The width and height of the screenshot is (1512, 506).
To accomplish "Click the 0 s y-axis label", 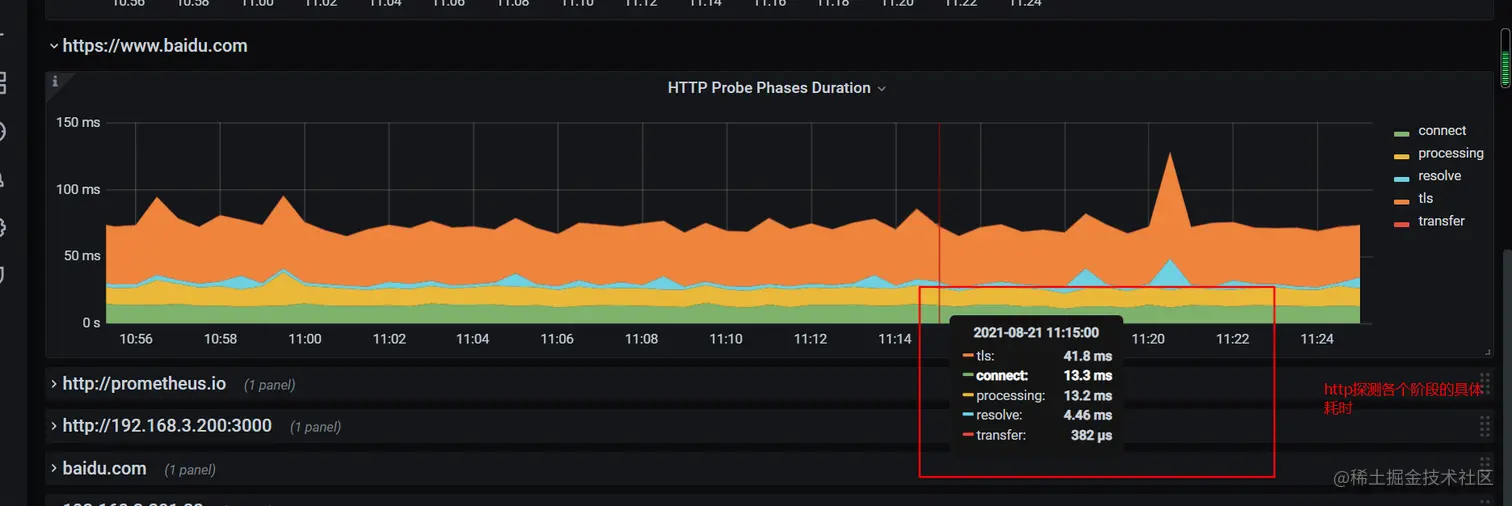I will click(91, 323).
